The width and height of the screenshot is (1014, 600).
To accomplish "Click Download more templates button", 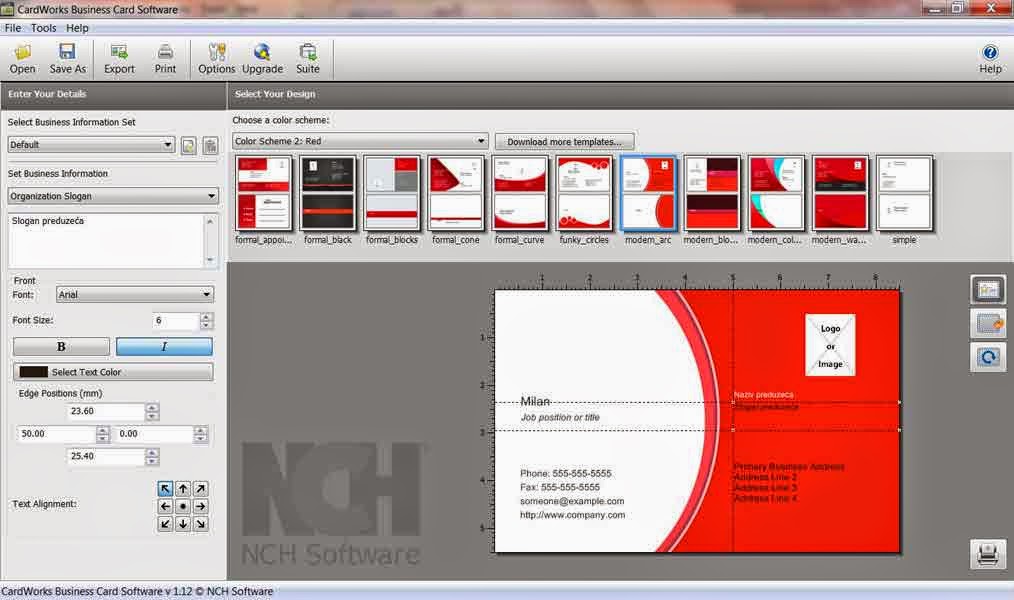I will tap(564, 142).
